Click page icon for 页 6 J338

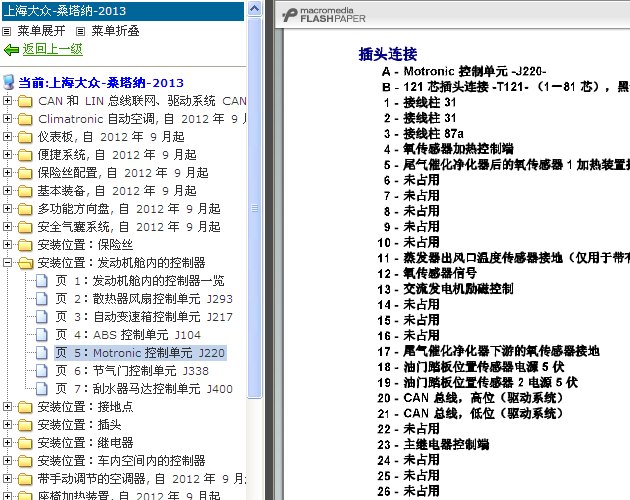pos(41,371)
